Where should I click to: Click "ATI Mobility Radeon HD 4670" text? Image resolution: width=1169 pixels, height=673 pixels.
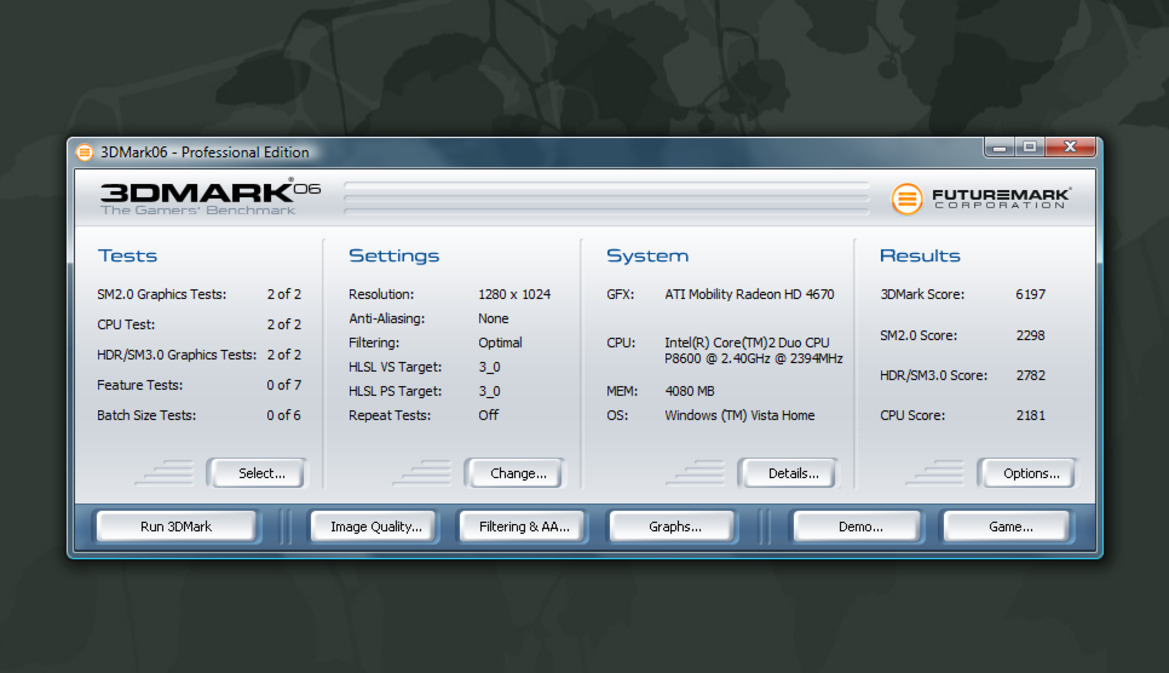coord(749,294)
